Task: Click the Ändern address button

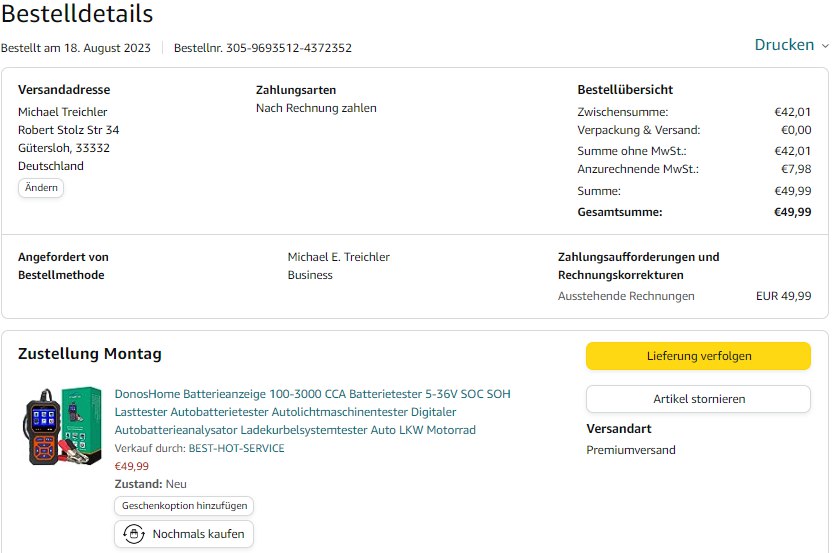Action: point(41,188)
